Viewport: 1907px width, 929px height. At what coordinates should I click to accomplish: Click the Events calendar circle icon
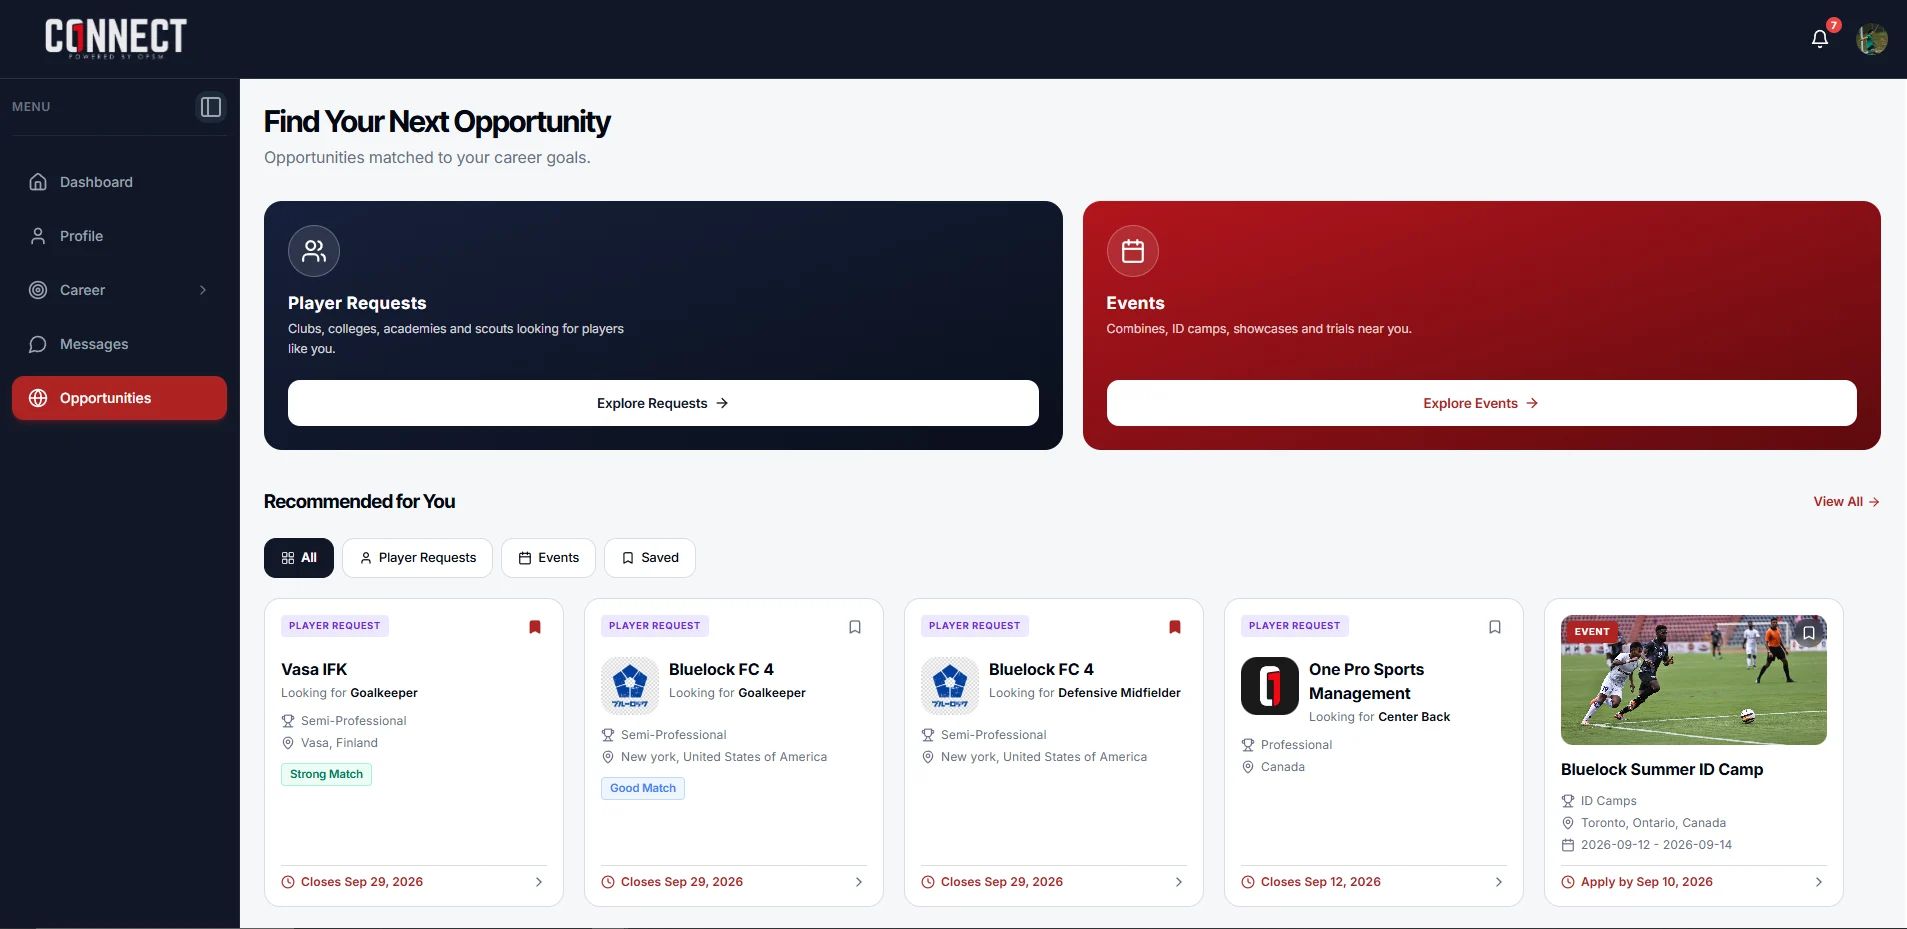(x=1133, y=251)
